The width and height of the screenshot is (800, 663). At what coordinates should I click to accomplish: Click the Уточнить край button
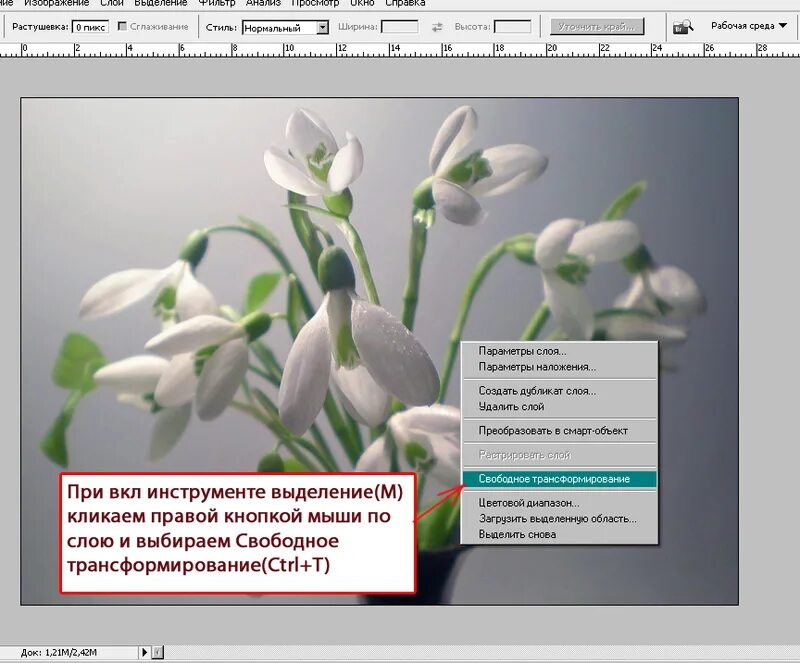597,27
